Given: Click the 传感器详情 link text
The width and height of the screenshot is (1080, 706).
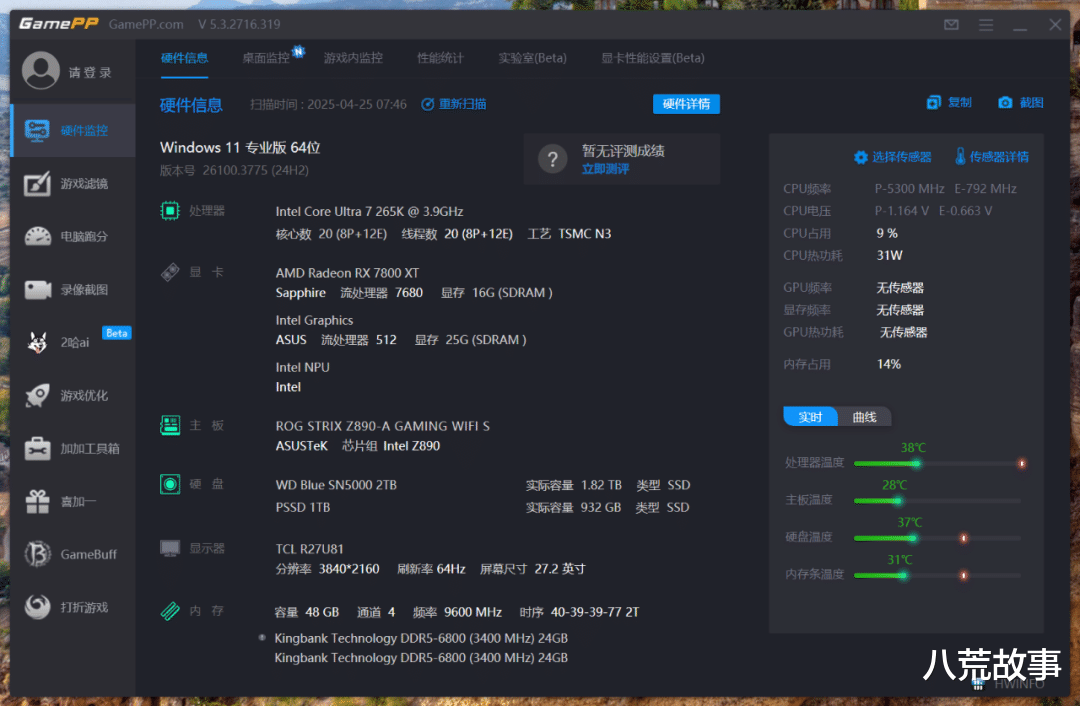Looking at the screenshot, I should click(999, 157).
